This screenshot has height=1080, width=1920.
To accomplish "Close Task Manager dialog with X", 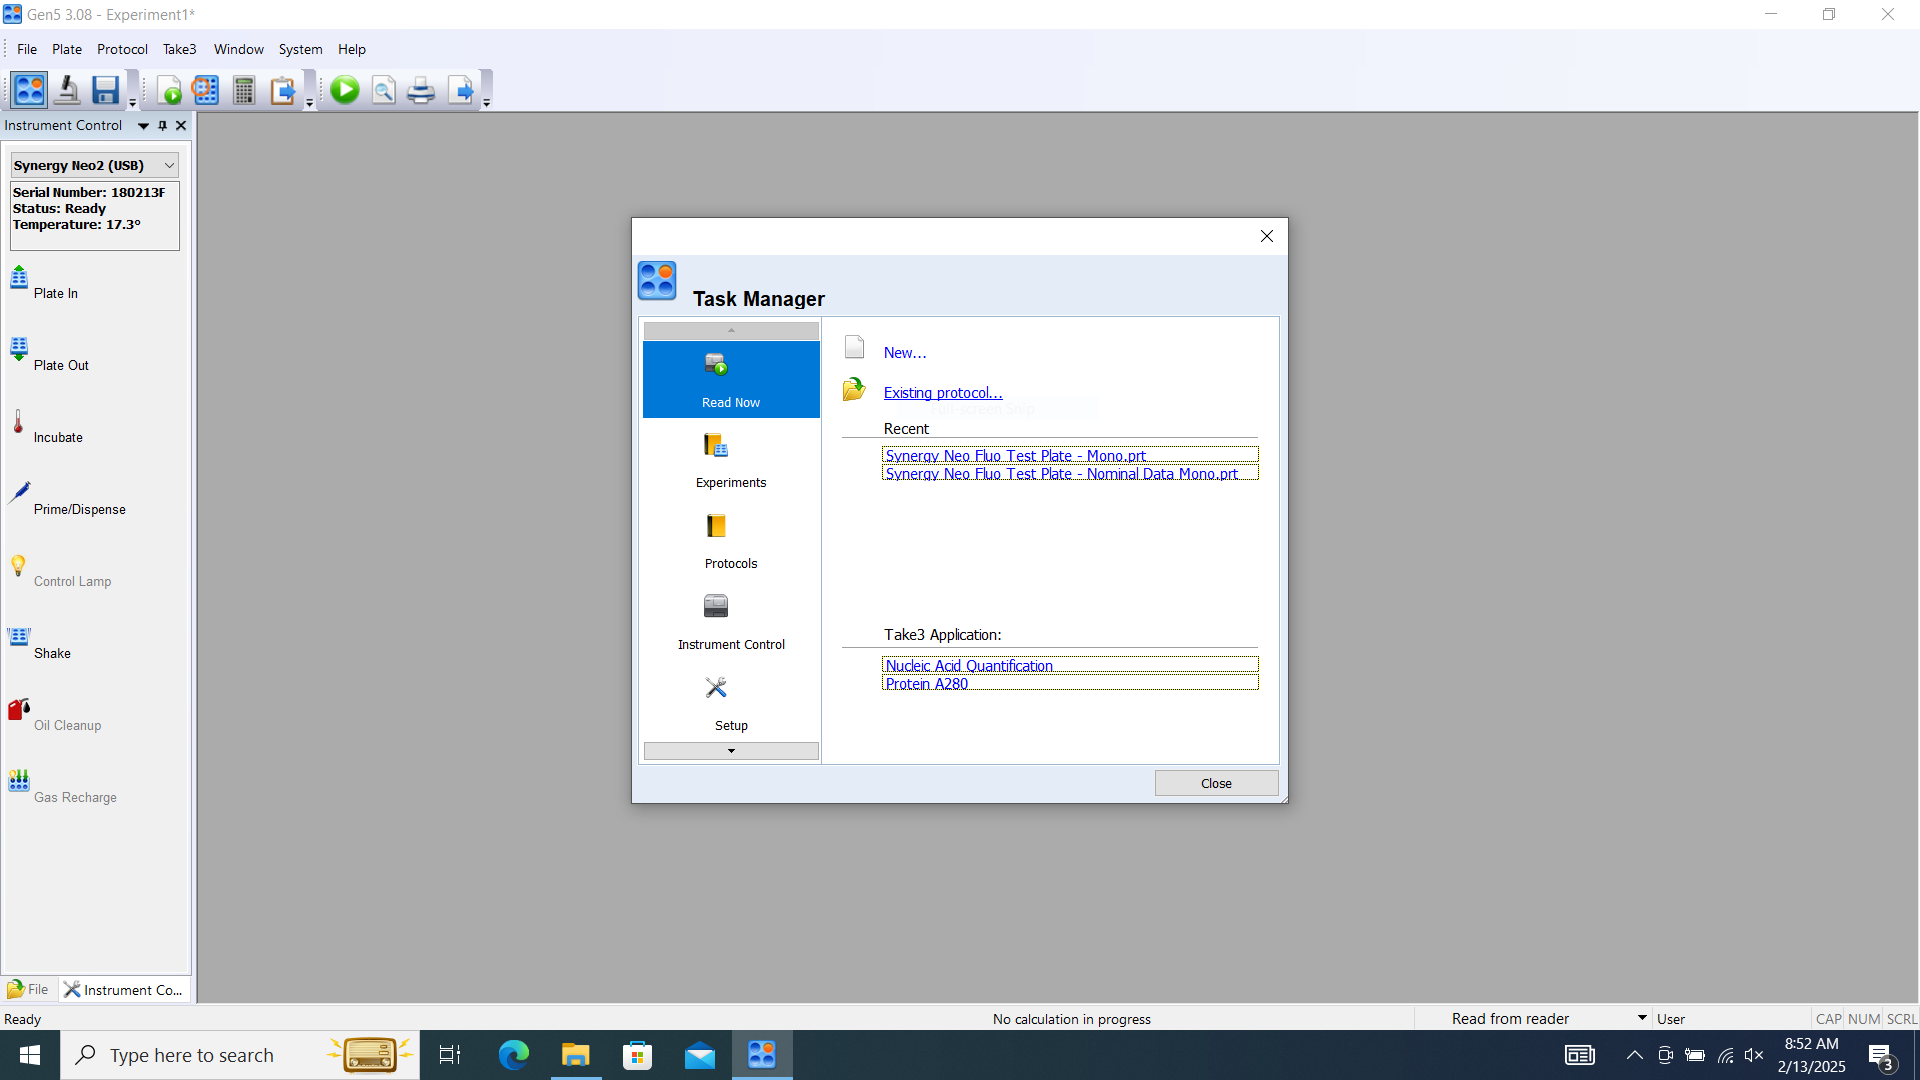I will pyautogui.click(x=1267, y=236).
